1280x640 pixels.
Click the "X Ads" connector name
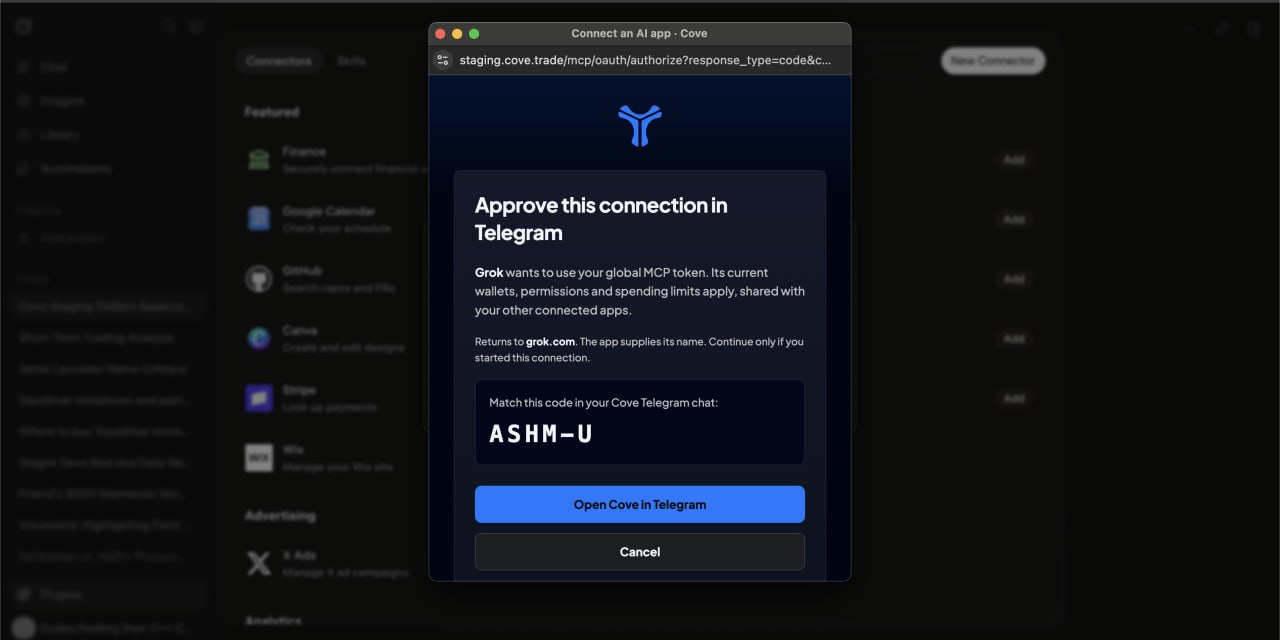[x=299, y=555]
